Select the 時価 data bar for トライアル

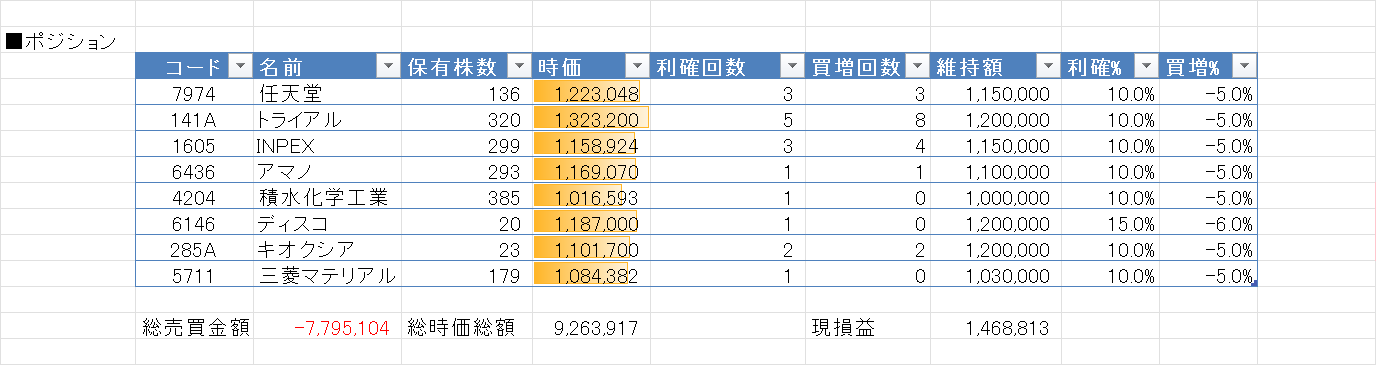(x=591, y=119)
